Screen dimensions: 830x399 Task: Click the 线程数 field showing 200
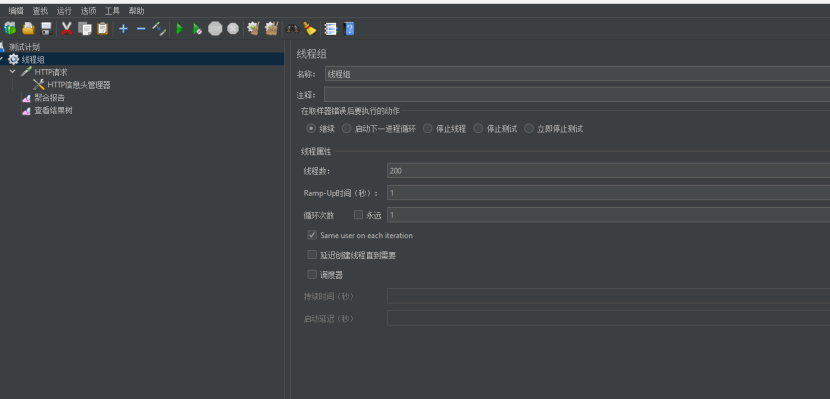[608, 171]
